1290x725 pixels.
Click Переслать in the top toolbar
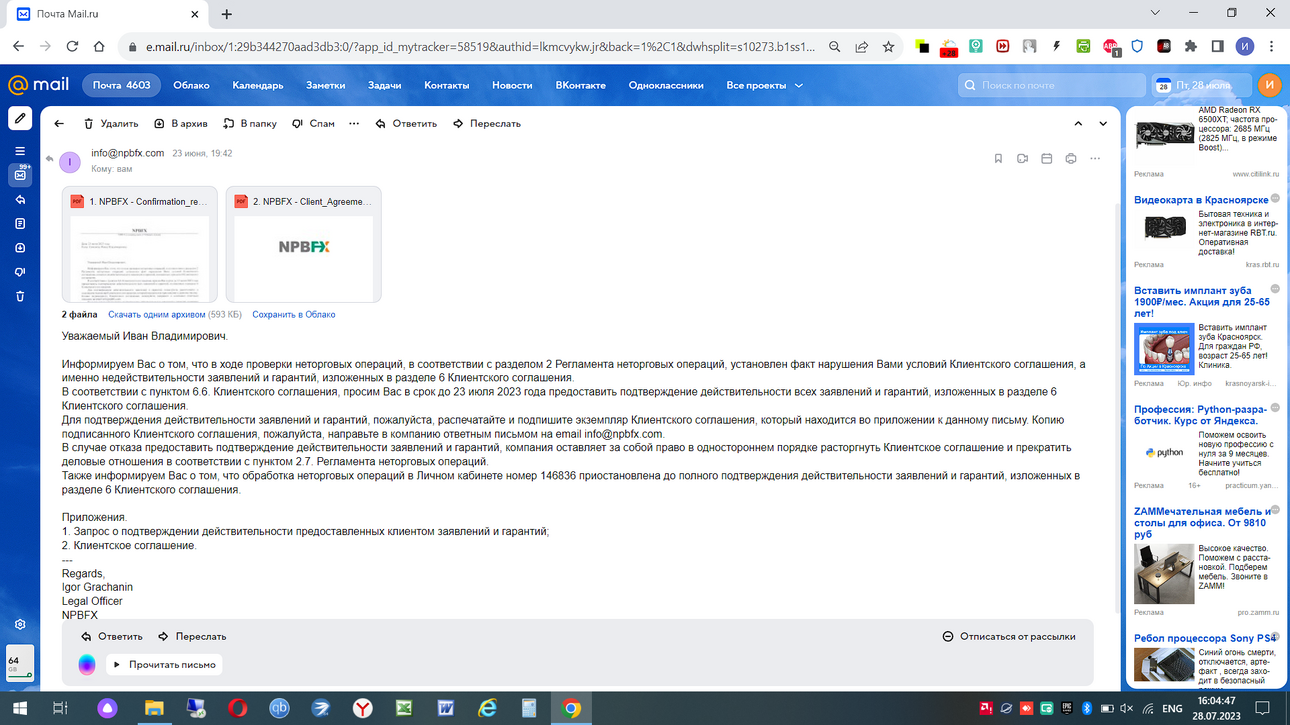487,124
